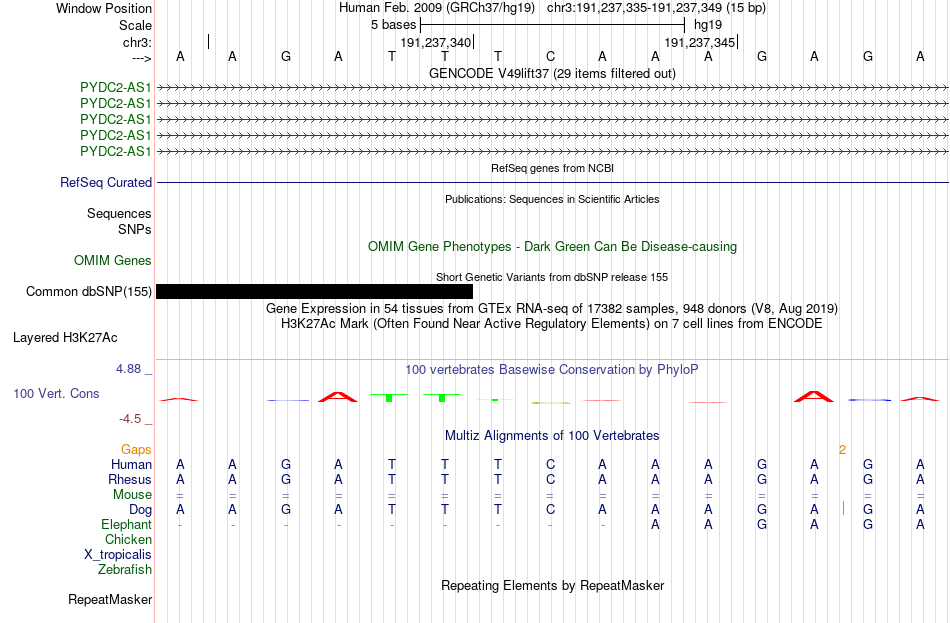
Task: Click the C base in the reference sequence row
Action: (550, 57)
